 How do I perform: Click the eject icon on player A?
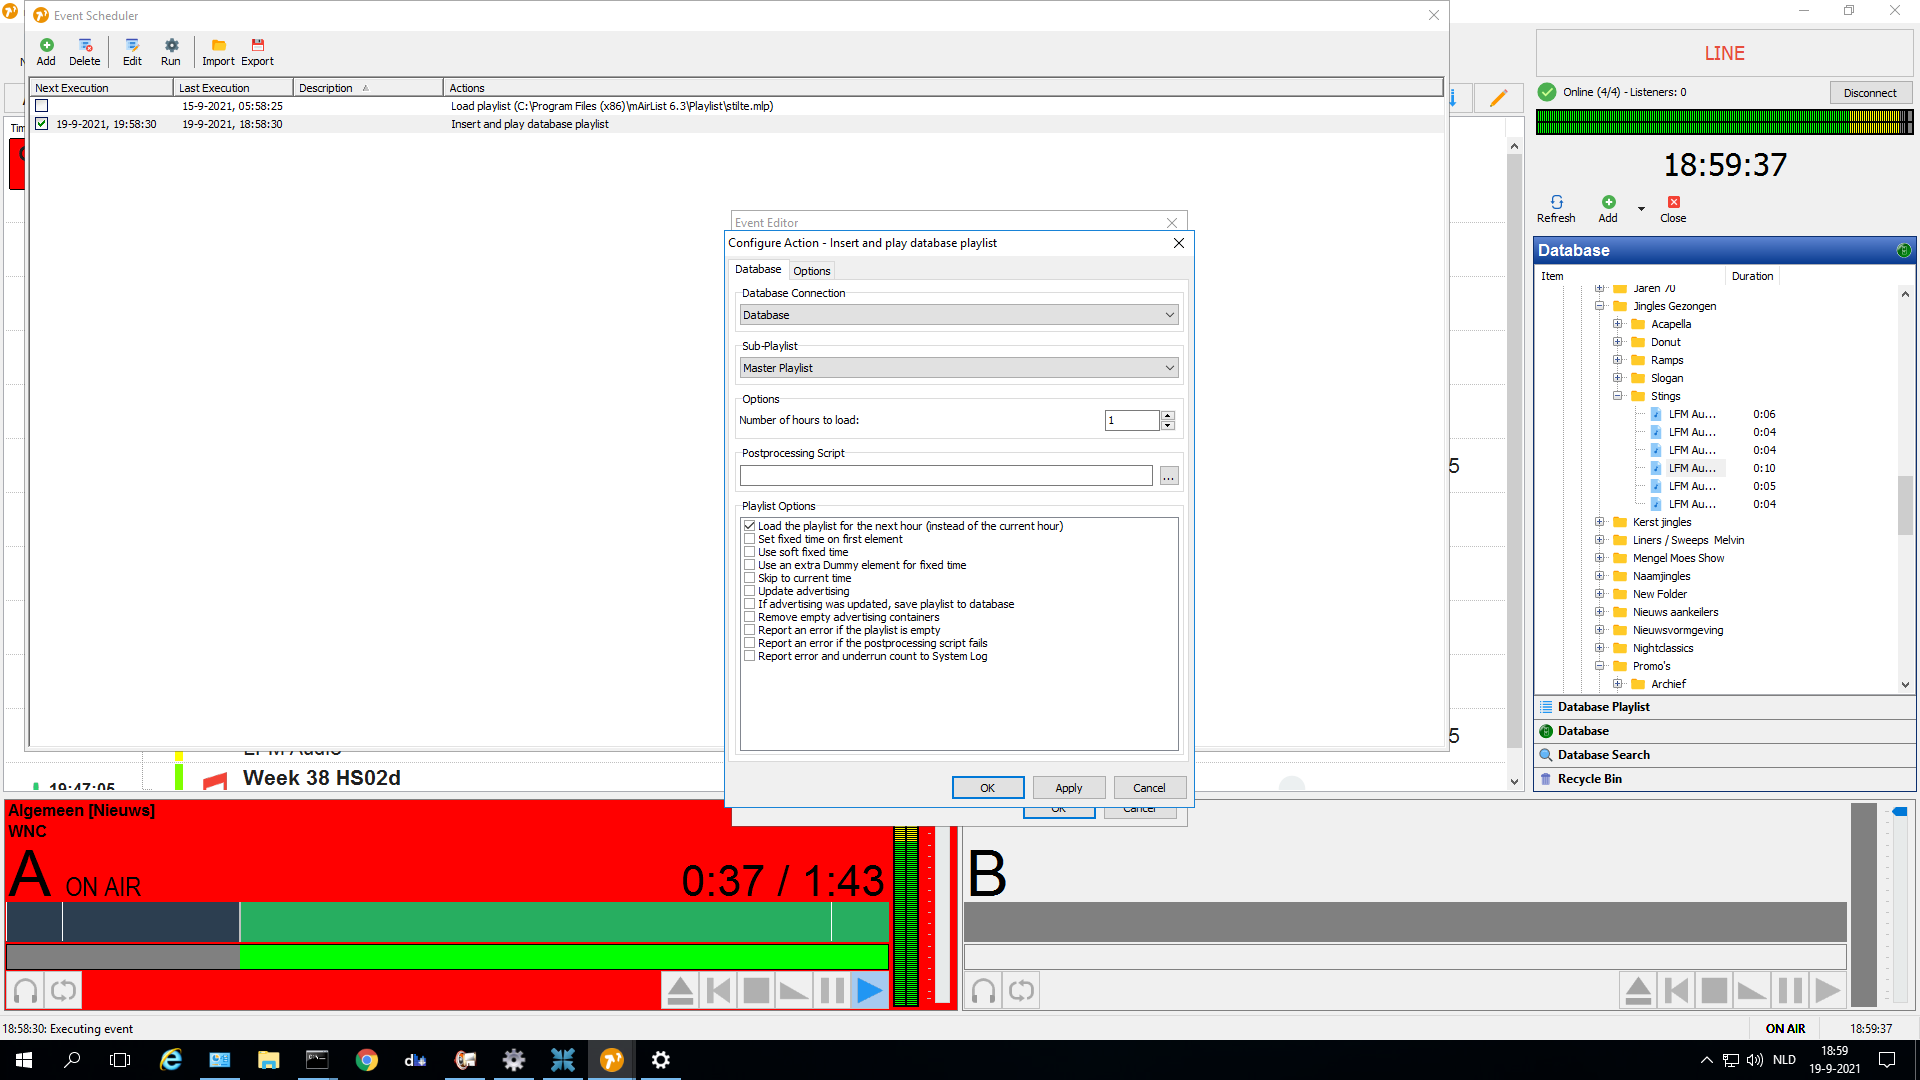(680, 991)
